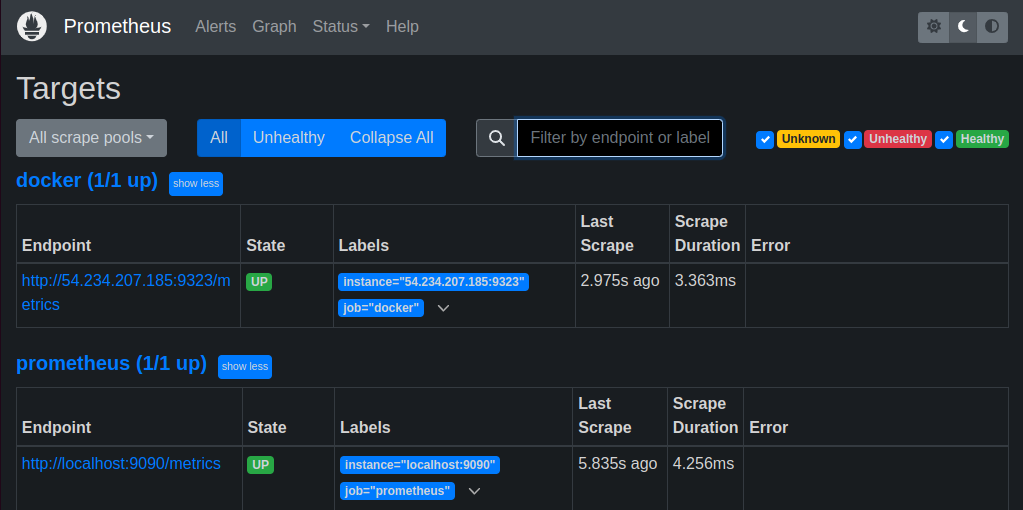
Task: Open the All scrape pools dropdown
Action: coord(91,138)
